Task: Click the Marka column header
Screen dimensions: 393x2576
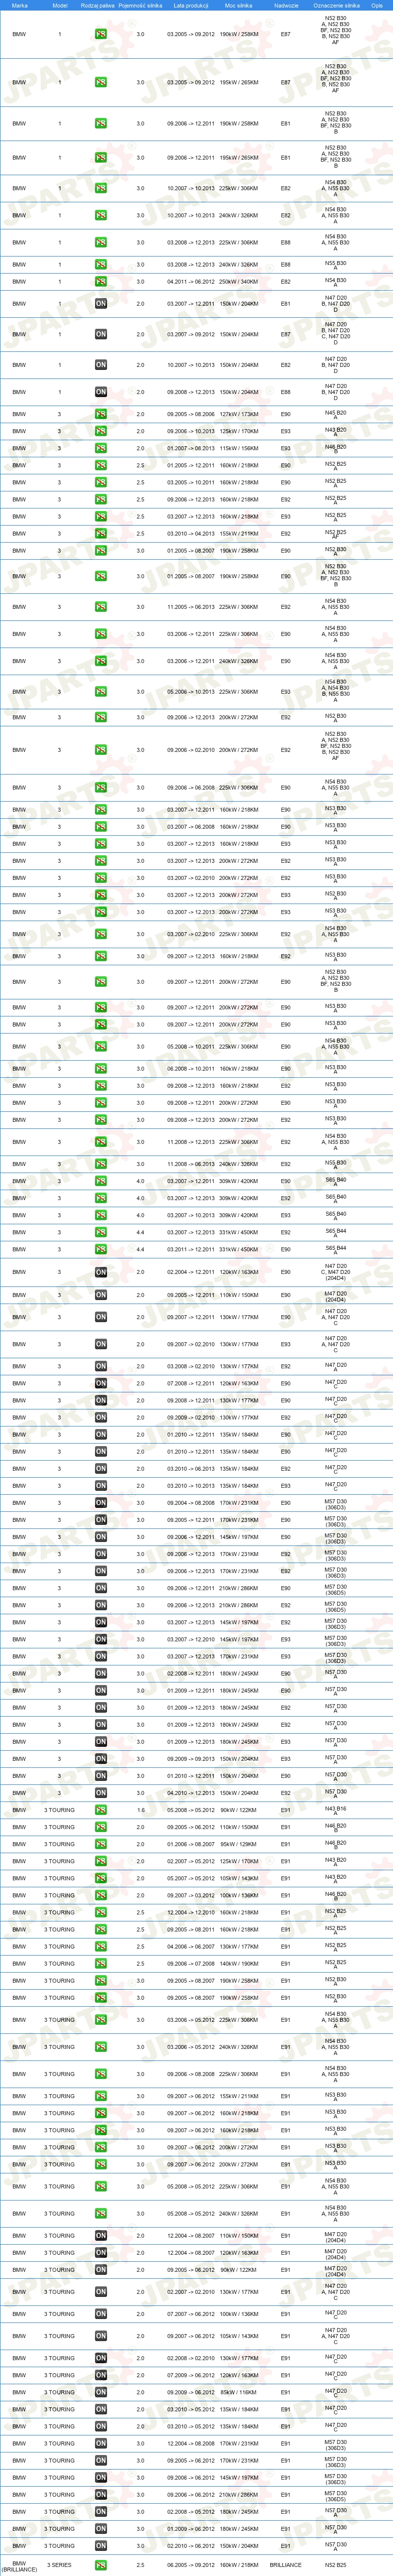Action: click(x=19, y=5)
